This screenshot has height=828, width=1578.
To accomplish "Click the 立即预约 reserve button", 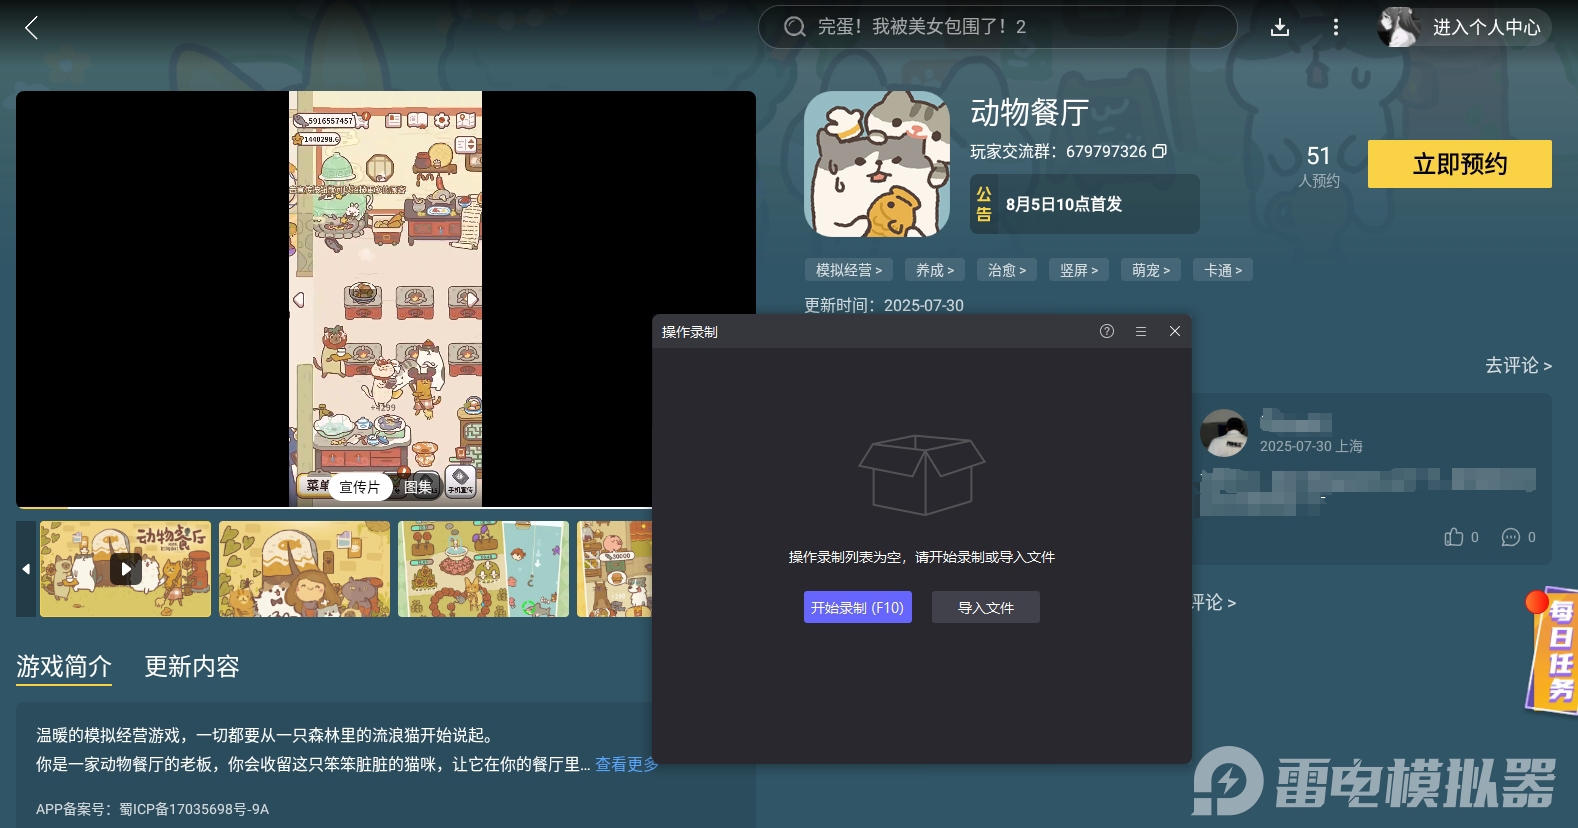I will tap(1460, 164).
